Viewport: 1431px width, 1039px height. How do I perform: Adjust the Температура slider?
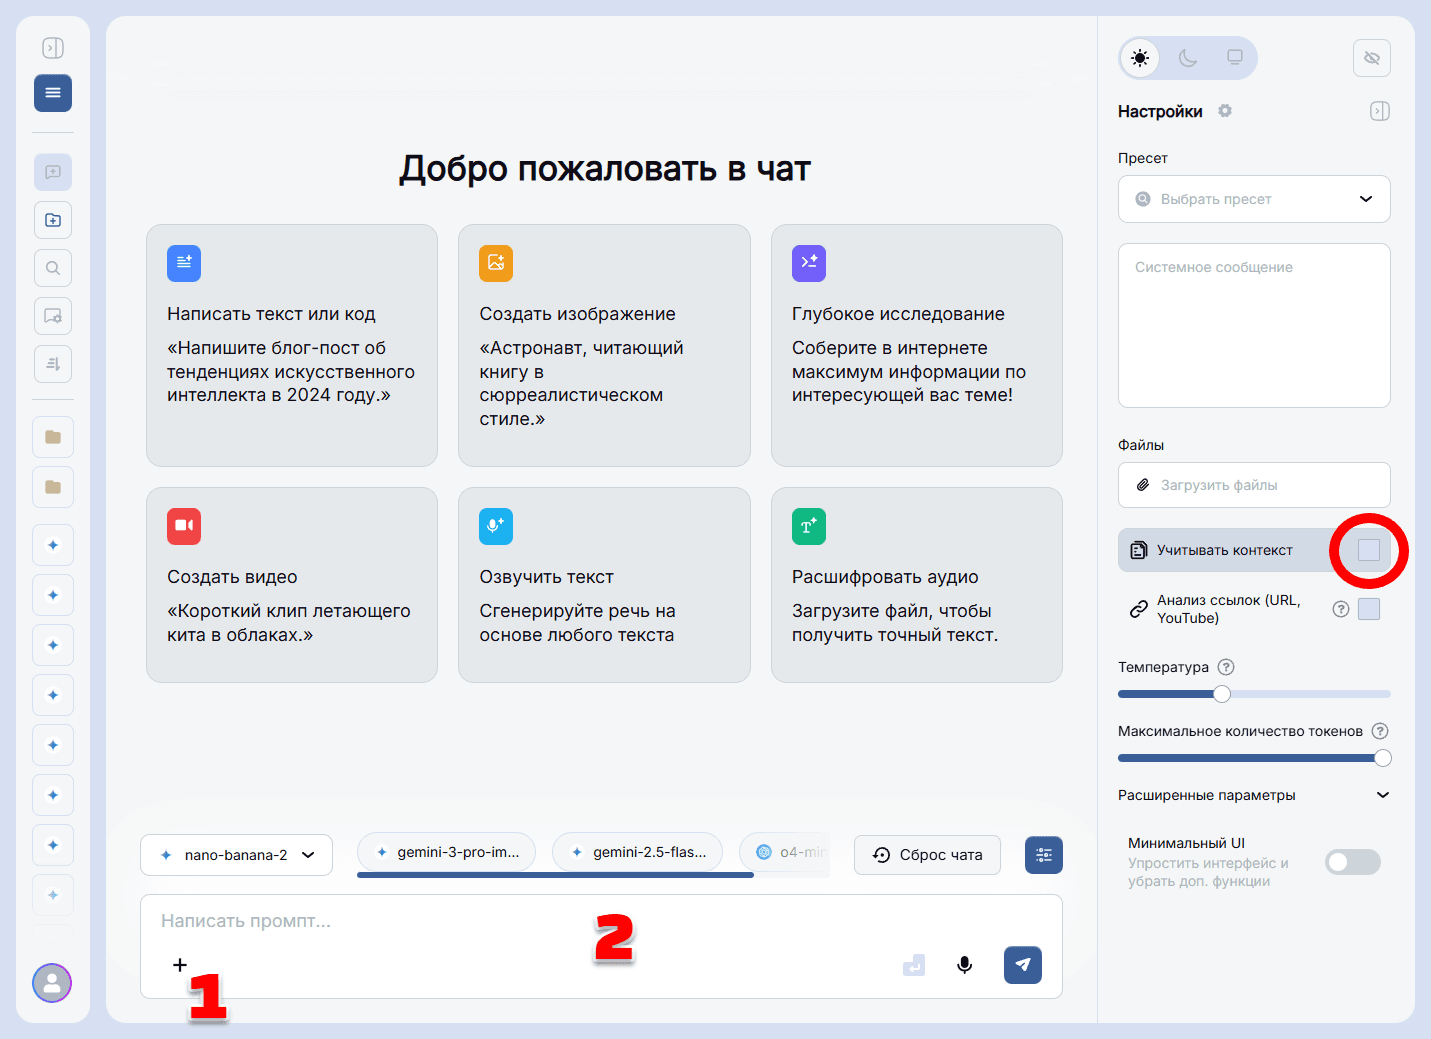pos(1221,693)
